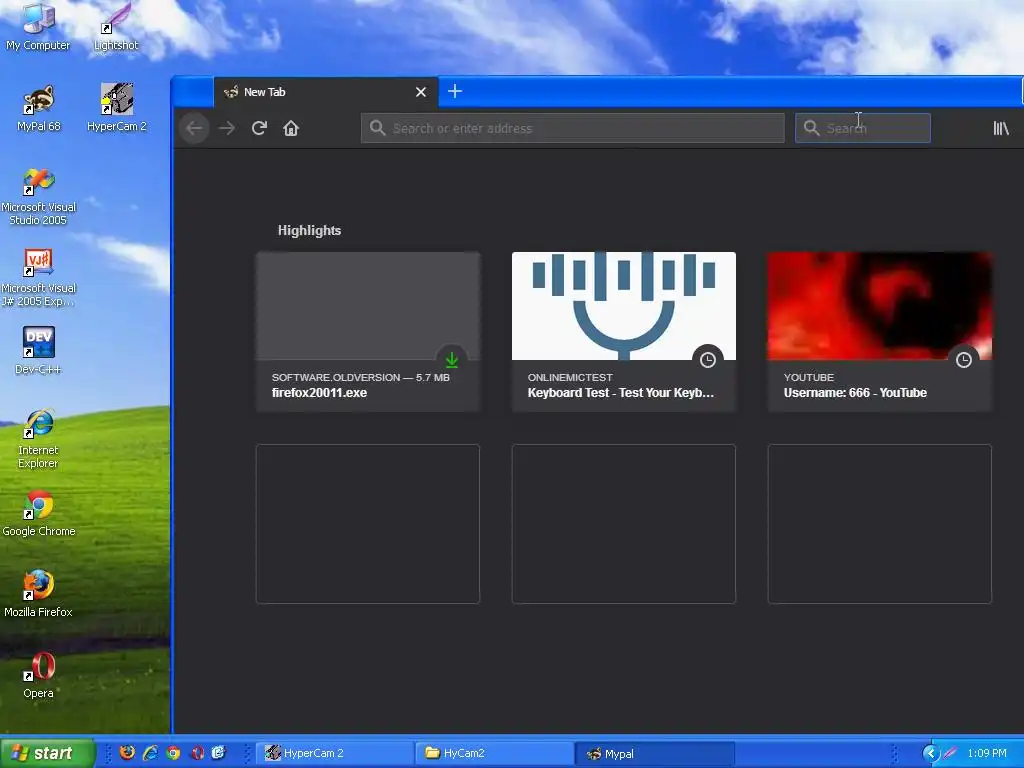This screenshot has width=1024, height=768.
Task: Select Microsoft Visual J# 2005 Express icon
Action: coord(39,277)
